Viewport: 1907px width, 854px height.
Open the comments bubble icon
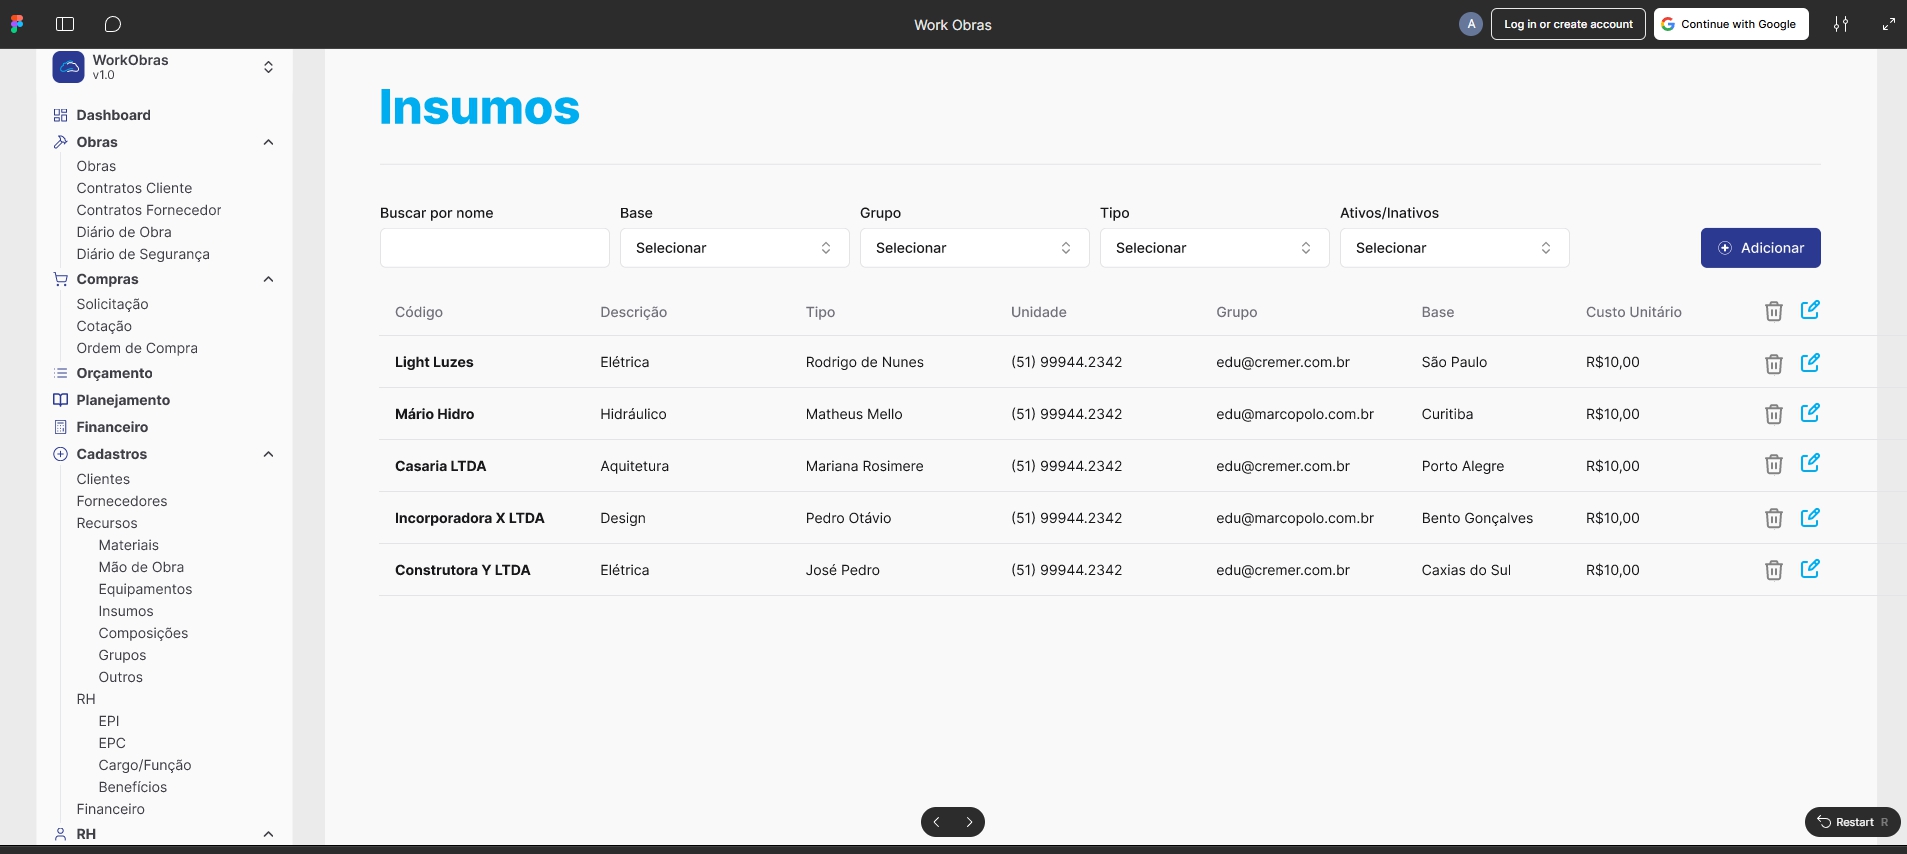tap(113, 24)
